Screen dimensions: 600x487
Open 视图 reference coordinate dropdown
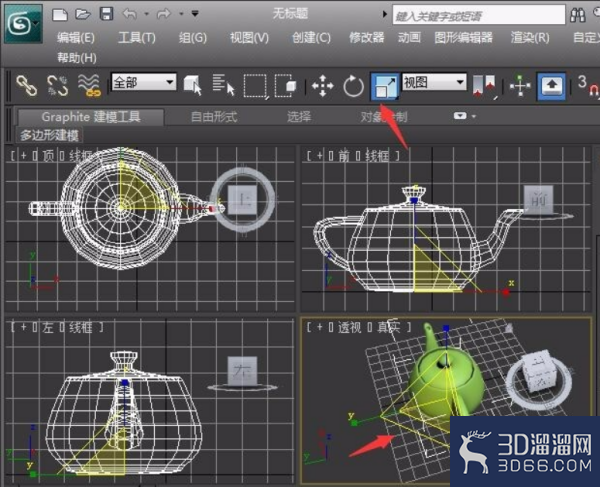click(x=434, y=82)
